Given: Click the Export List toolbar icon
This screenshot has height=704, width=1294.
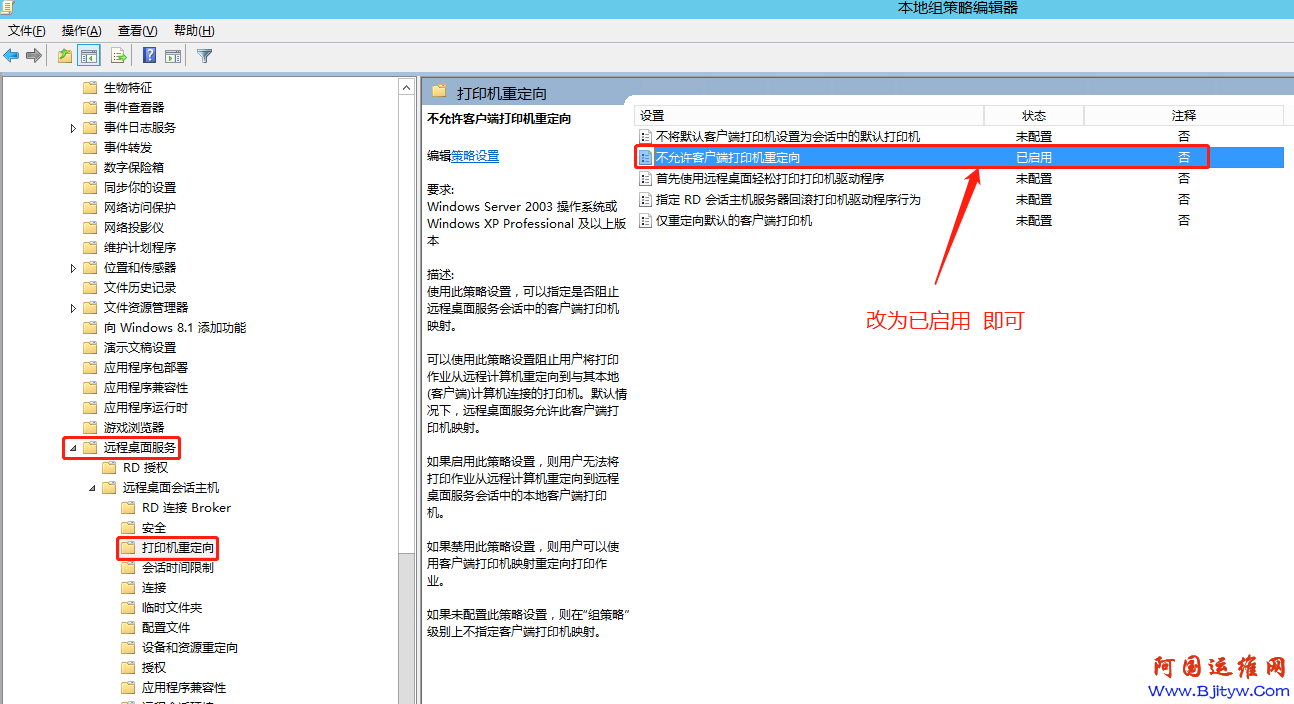Looking at the screenshot, I should (x=119, y=56).
